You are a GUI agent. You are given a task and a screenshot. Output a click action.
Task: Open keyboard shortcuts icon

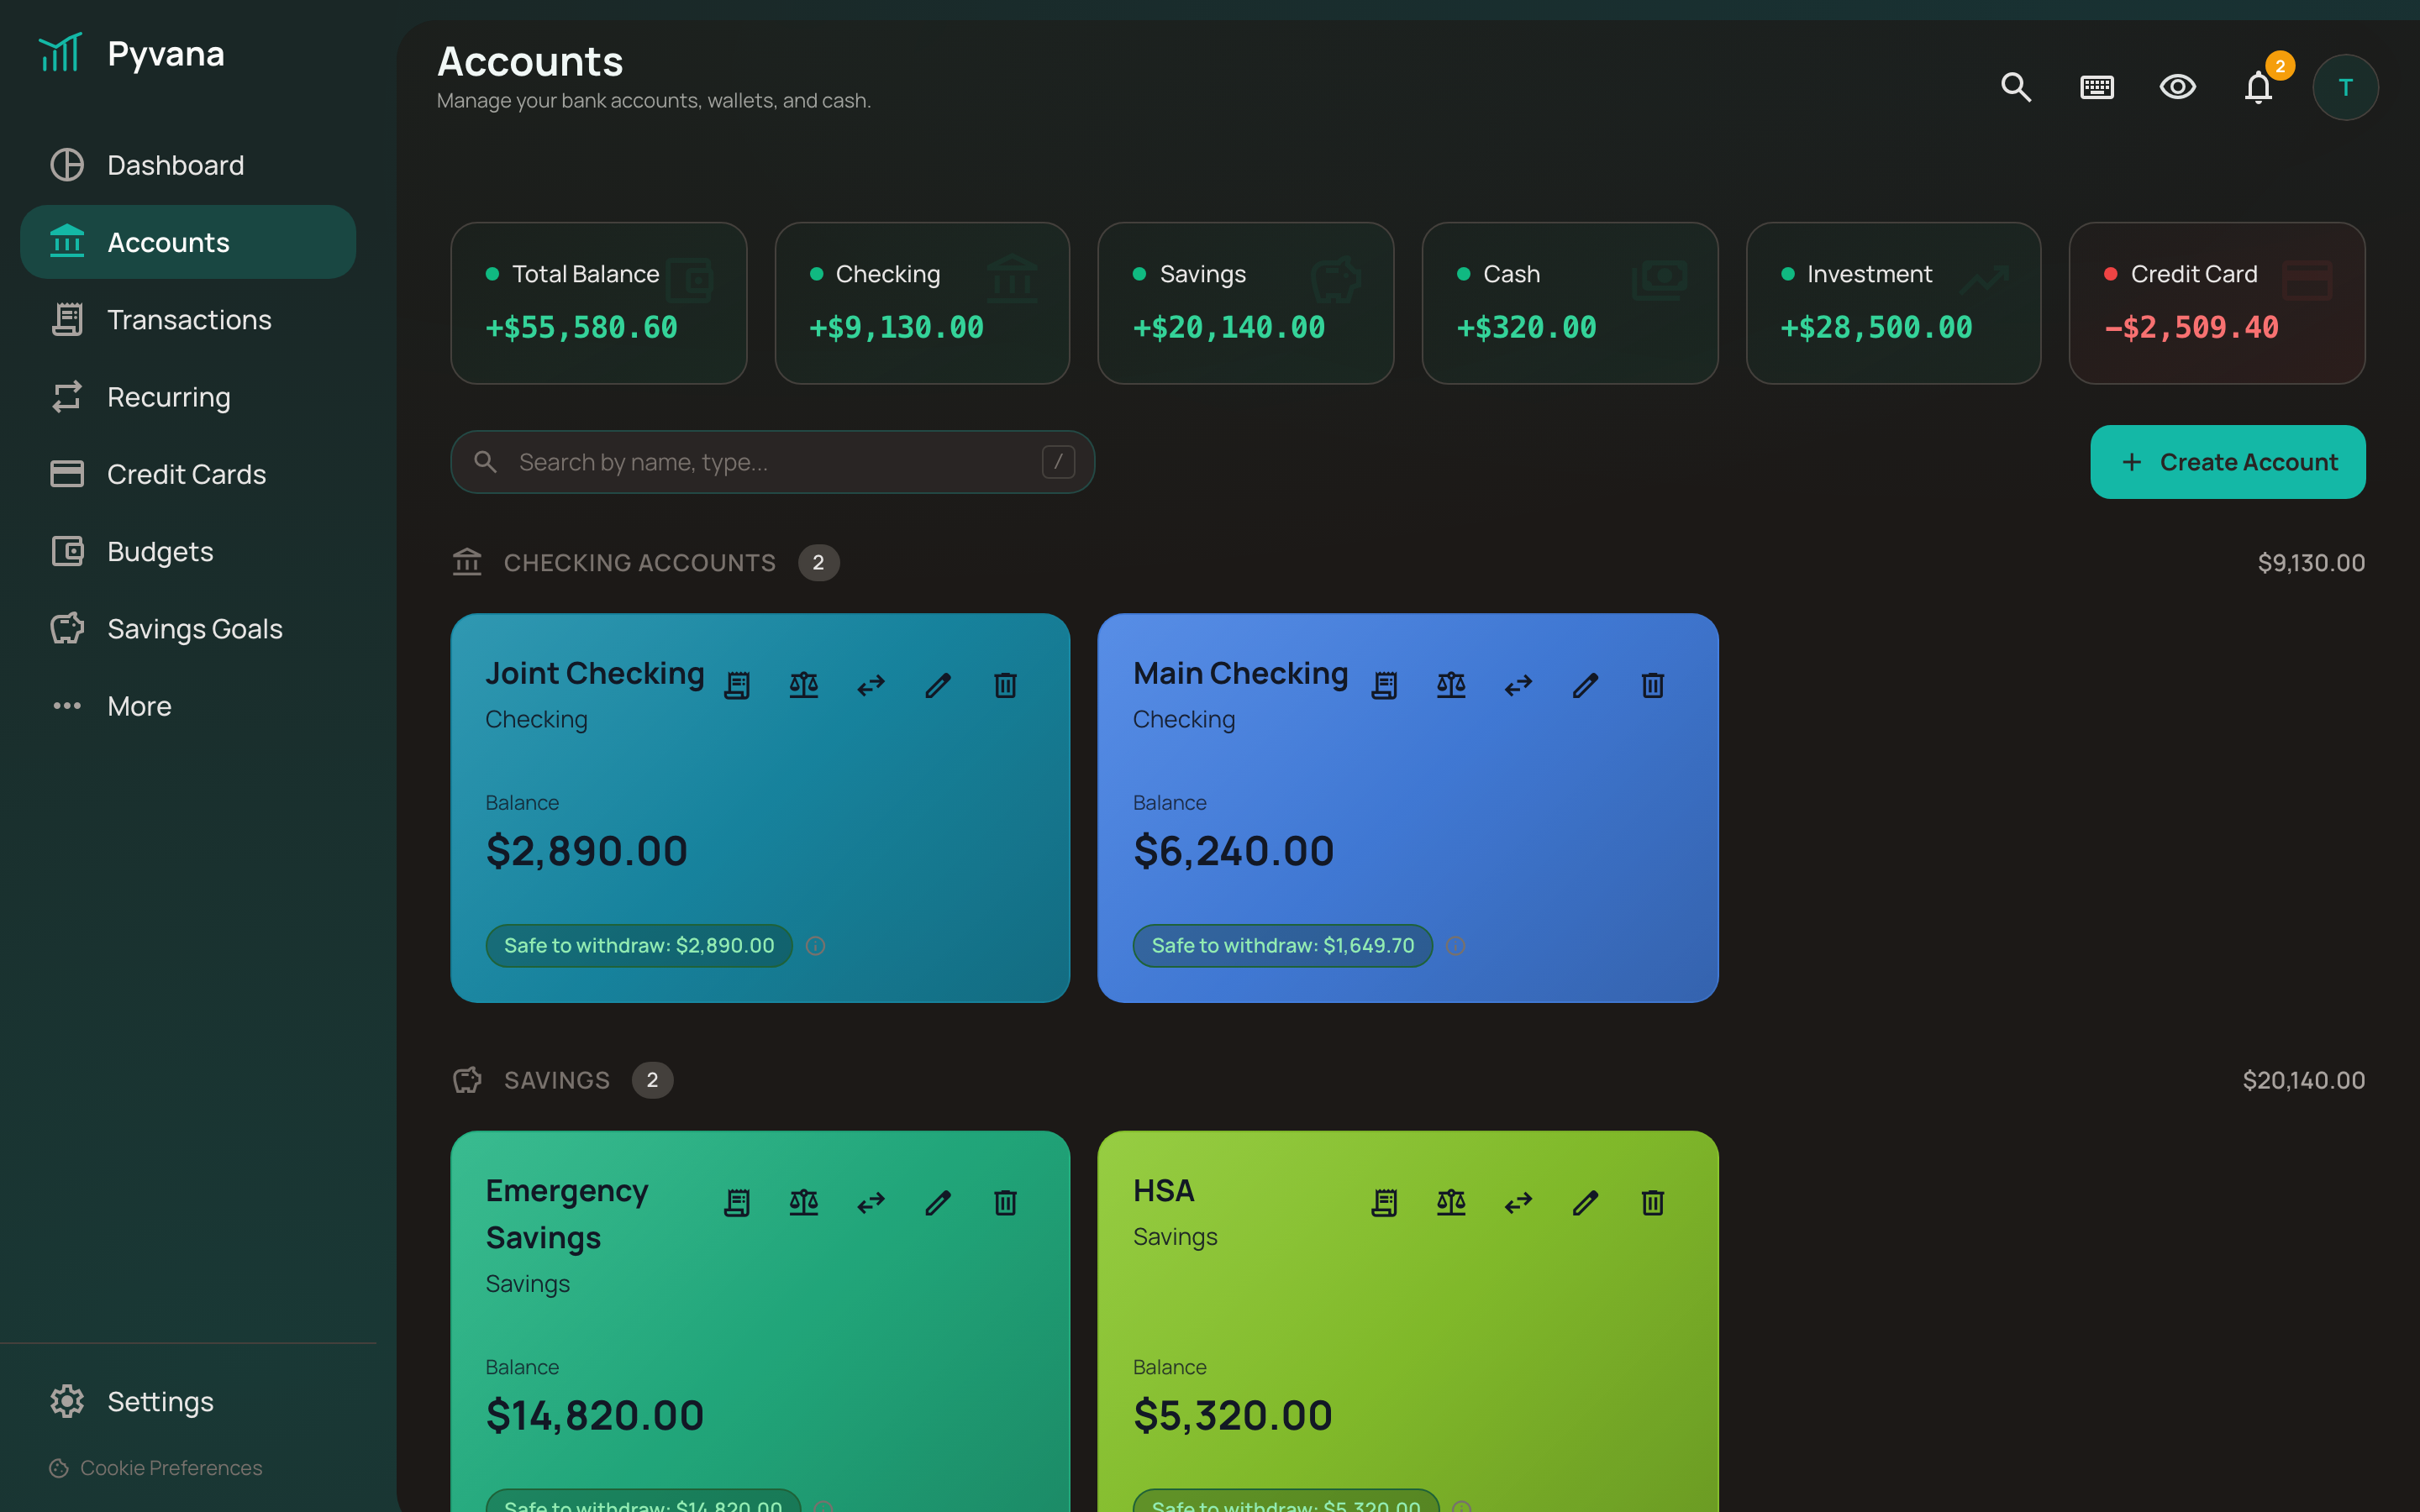2097,87
